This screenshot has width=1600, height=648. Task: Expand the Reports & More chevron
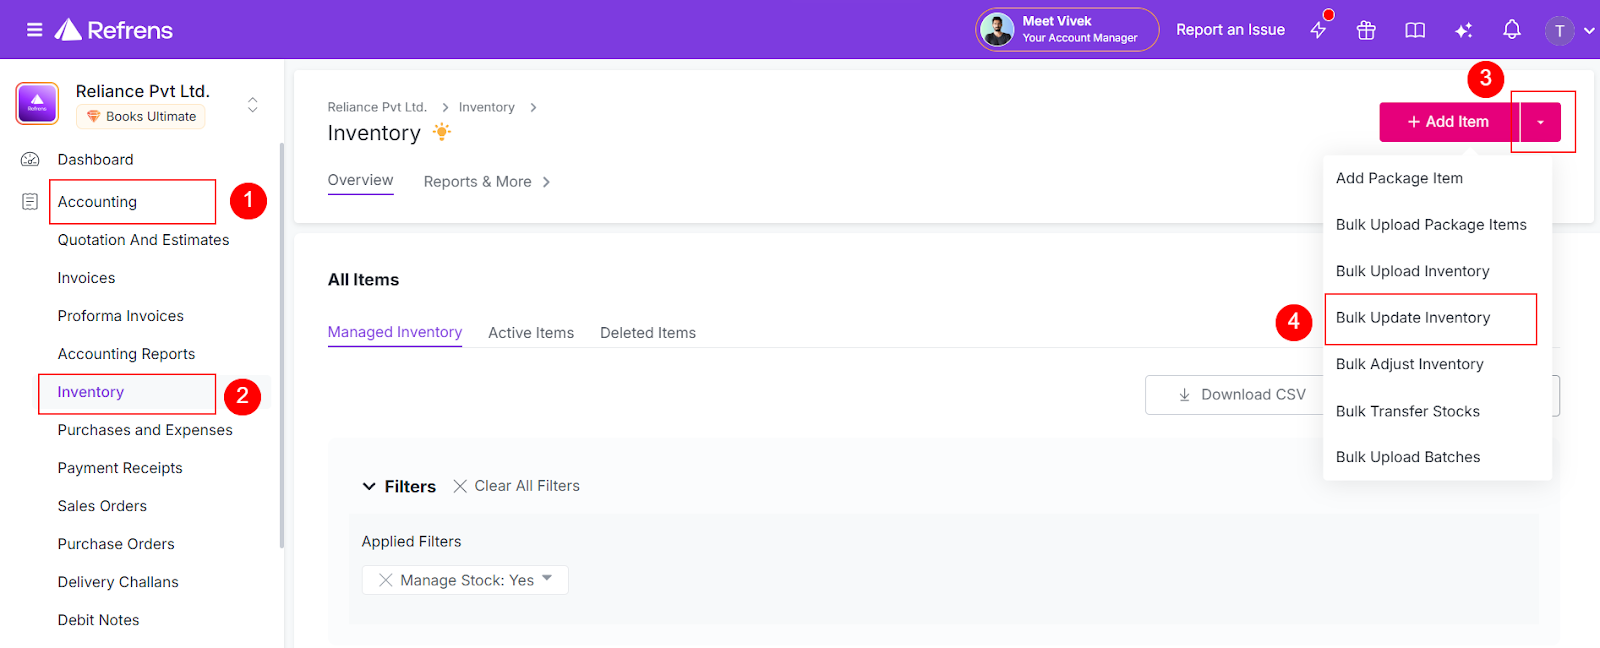(x=546, y=182)
